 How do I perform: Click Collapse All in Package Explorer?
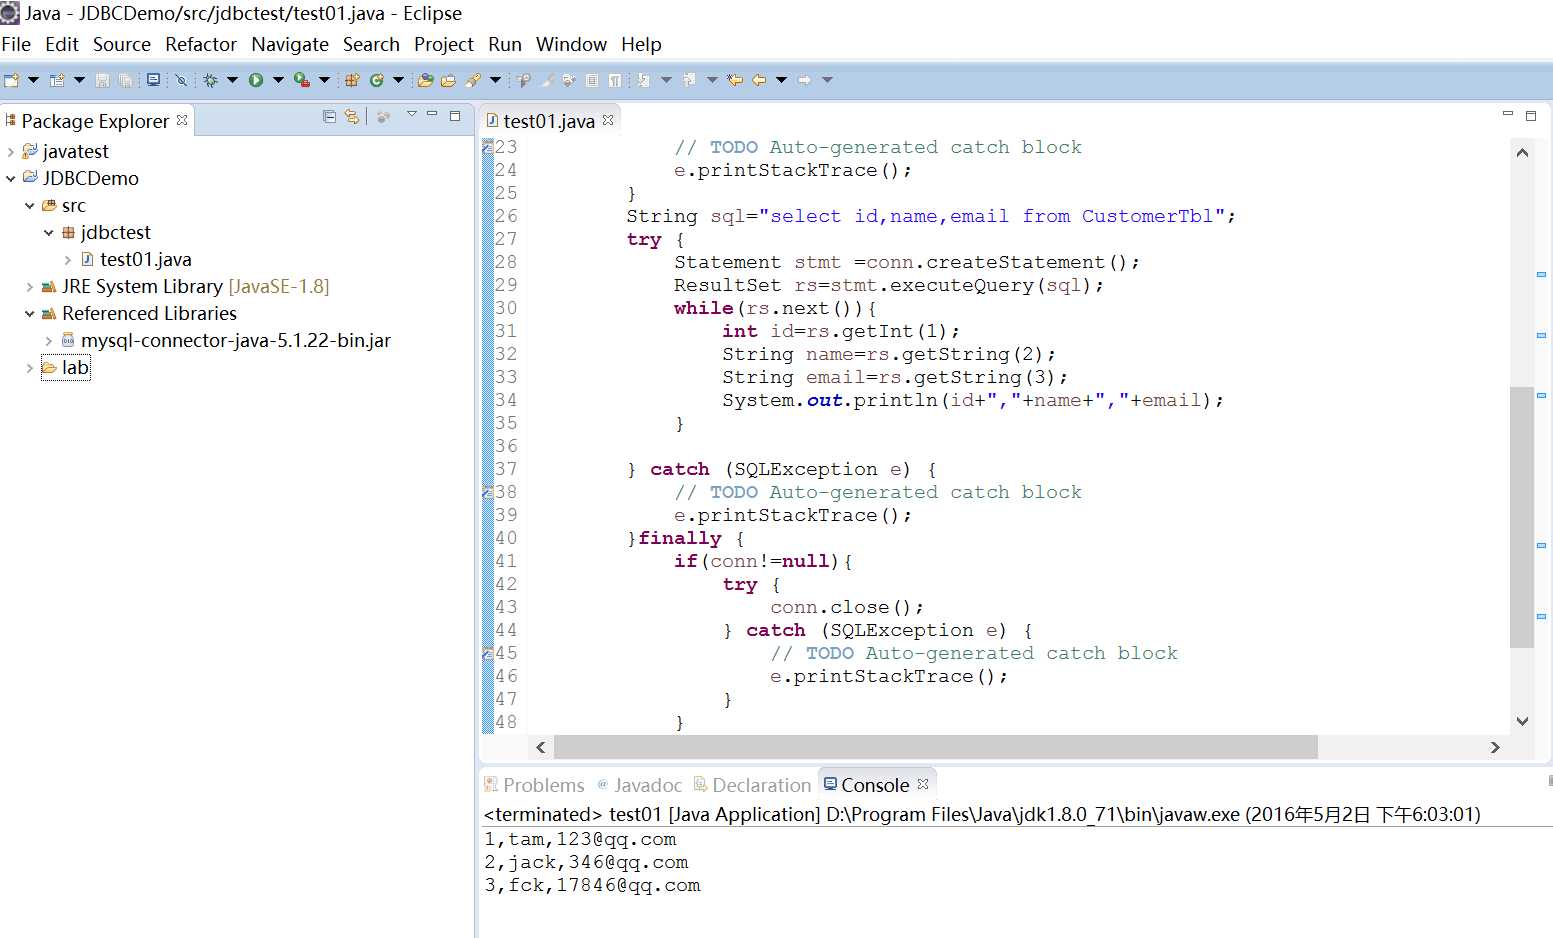329,117
